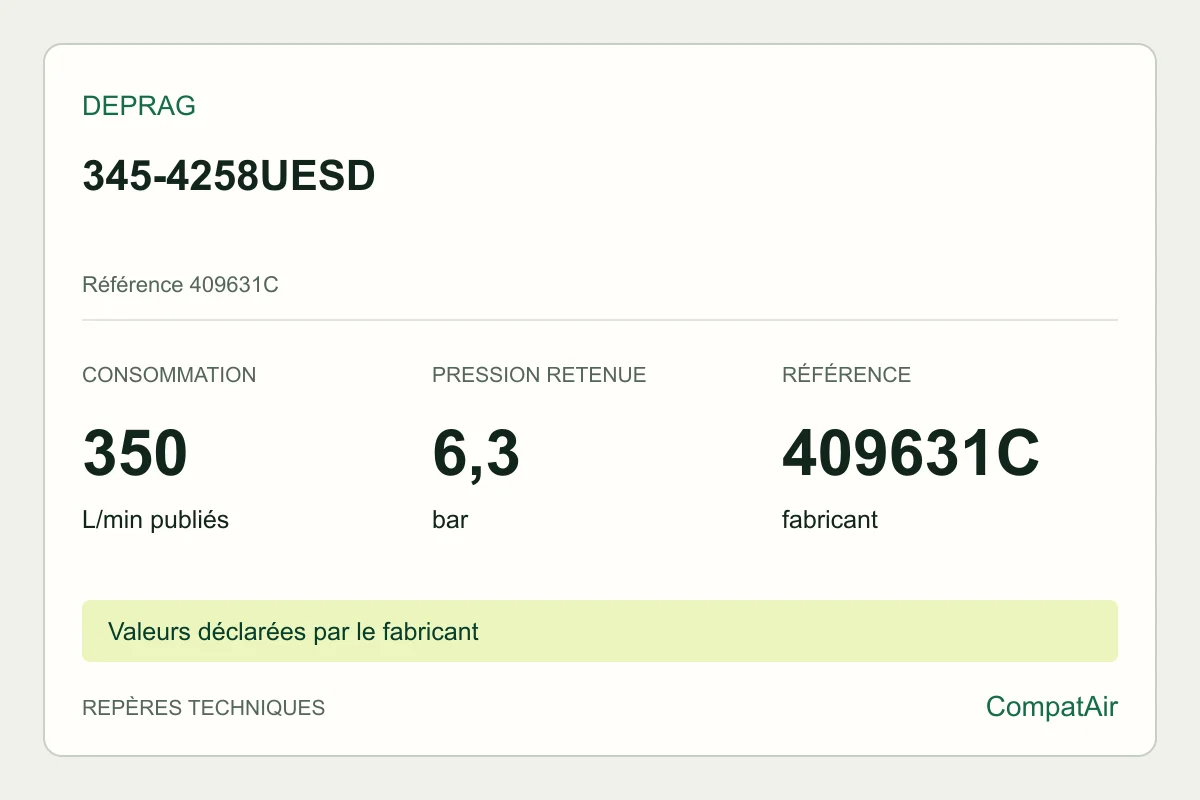Click the 'L/min publiés' unit text

tap(155, 520)
